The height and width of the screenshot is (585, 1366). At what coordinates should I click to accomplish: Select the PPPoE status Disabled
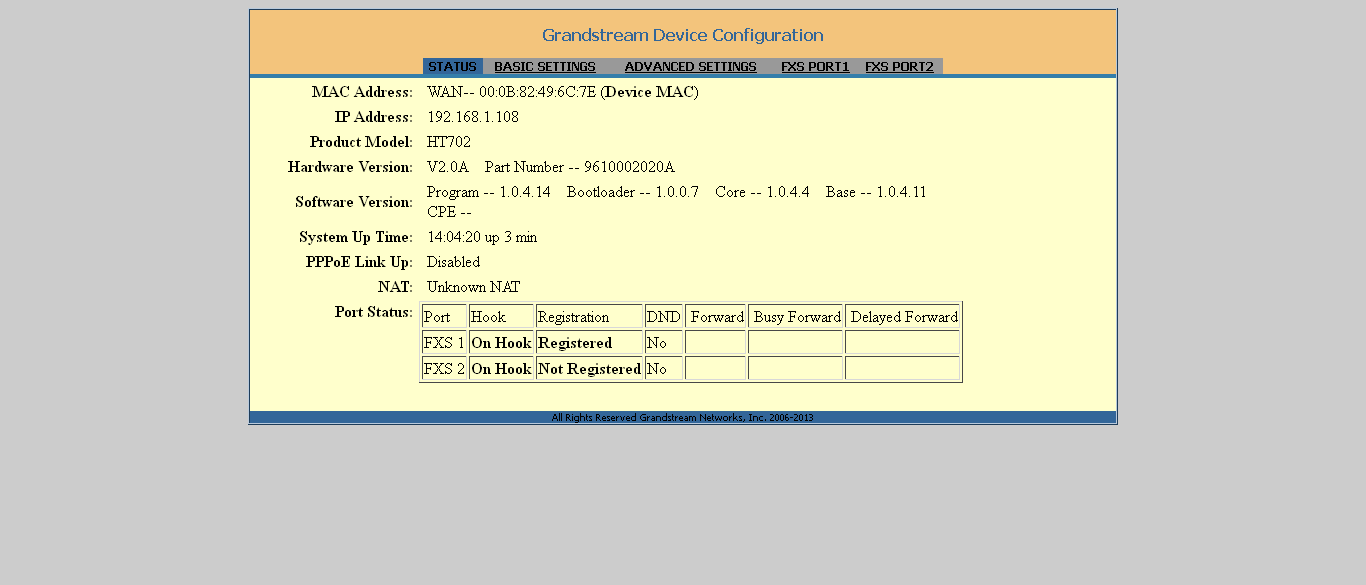click(x=453, y=262)
